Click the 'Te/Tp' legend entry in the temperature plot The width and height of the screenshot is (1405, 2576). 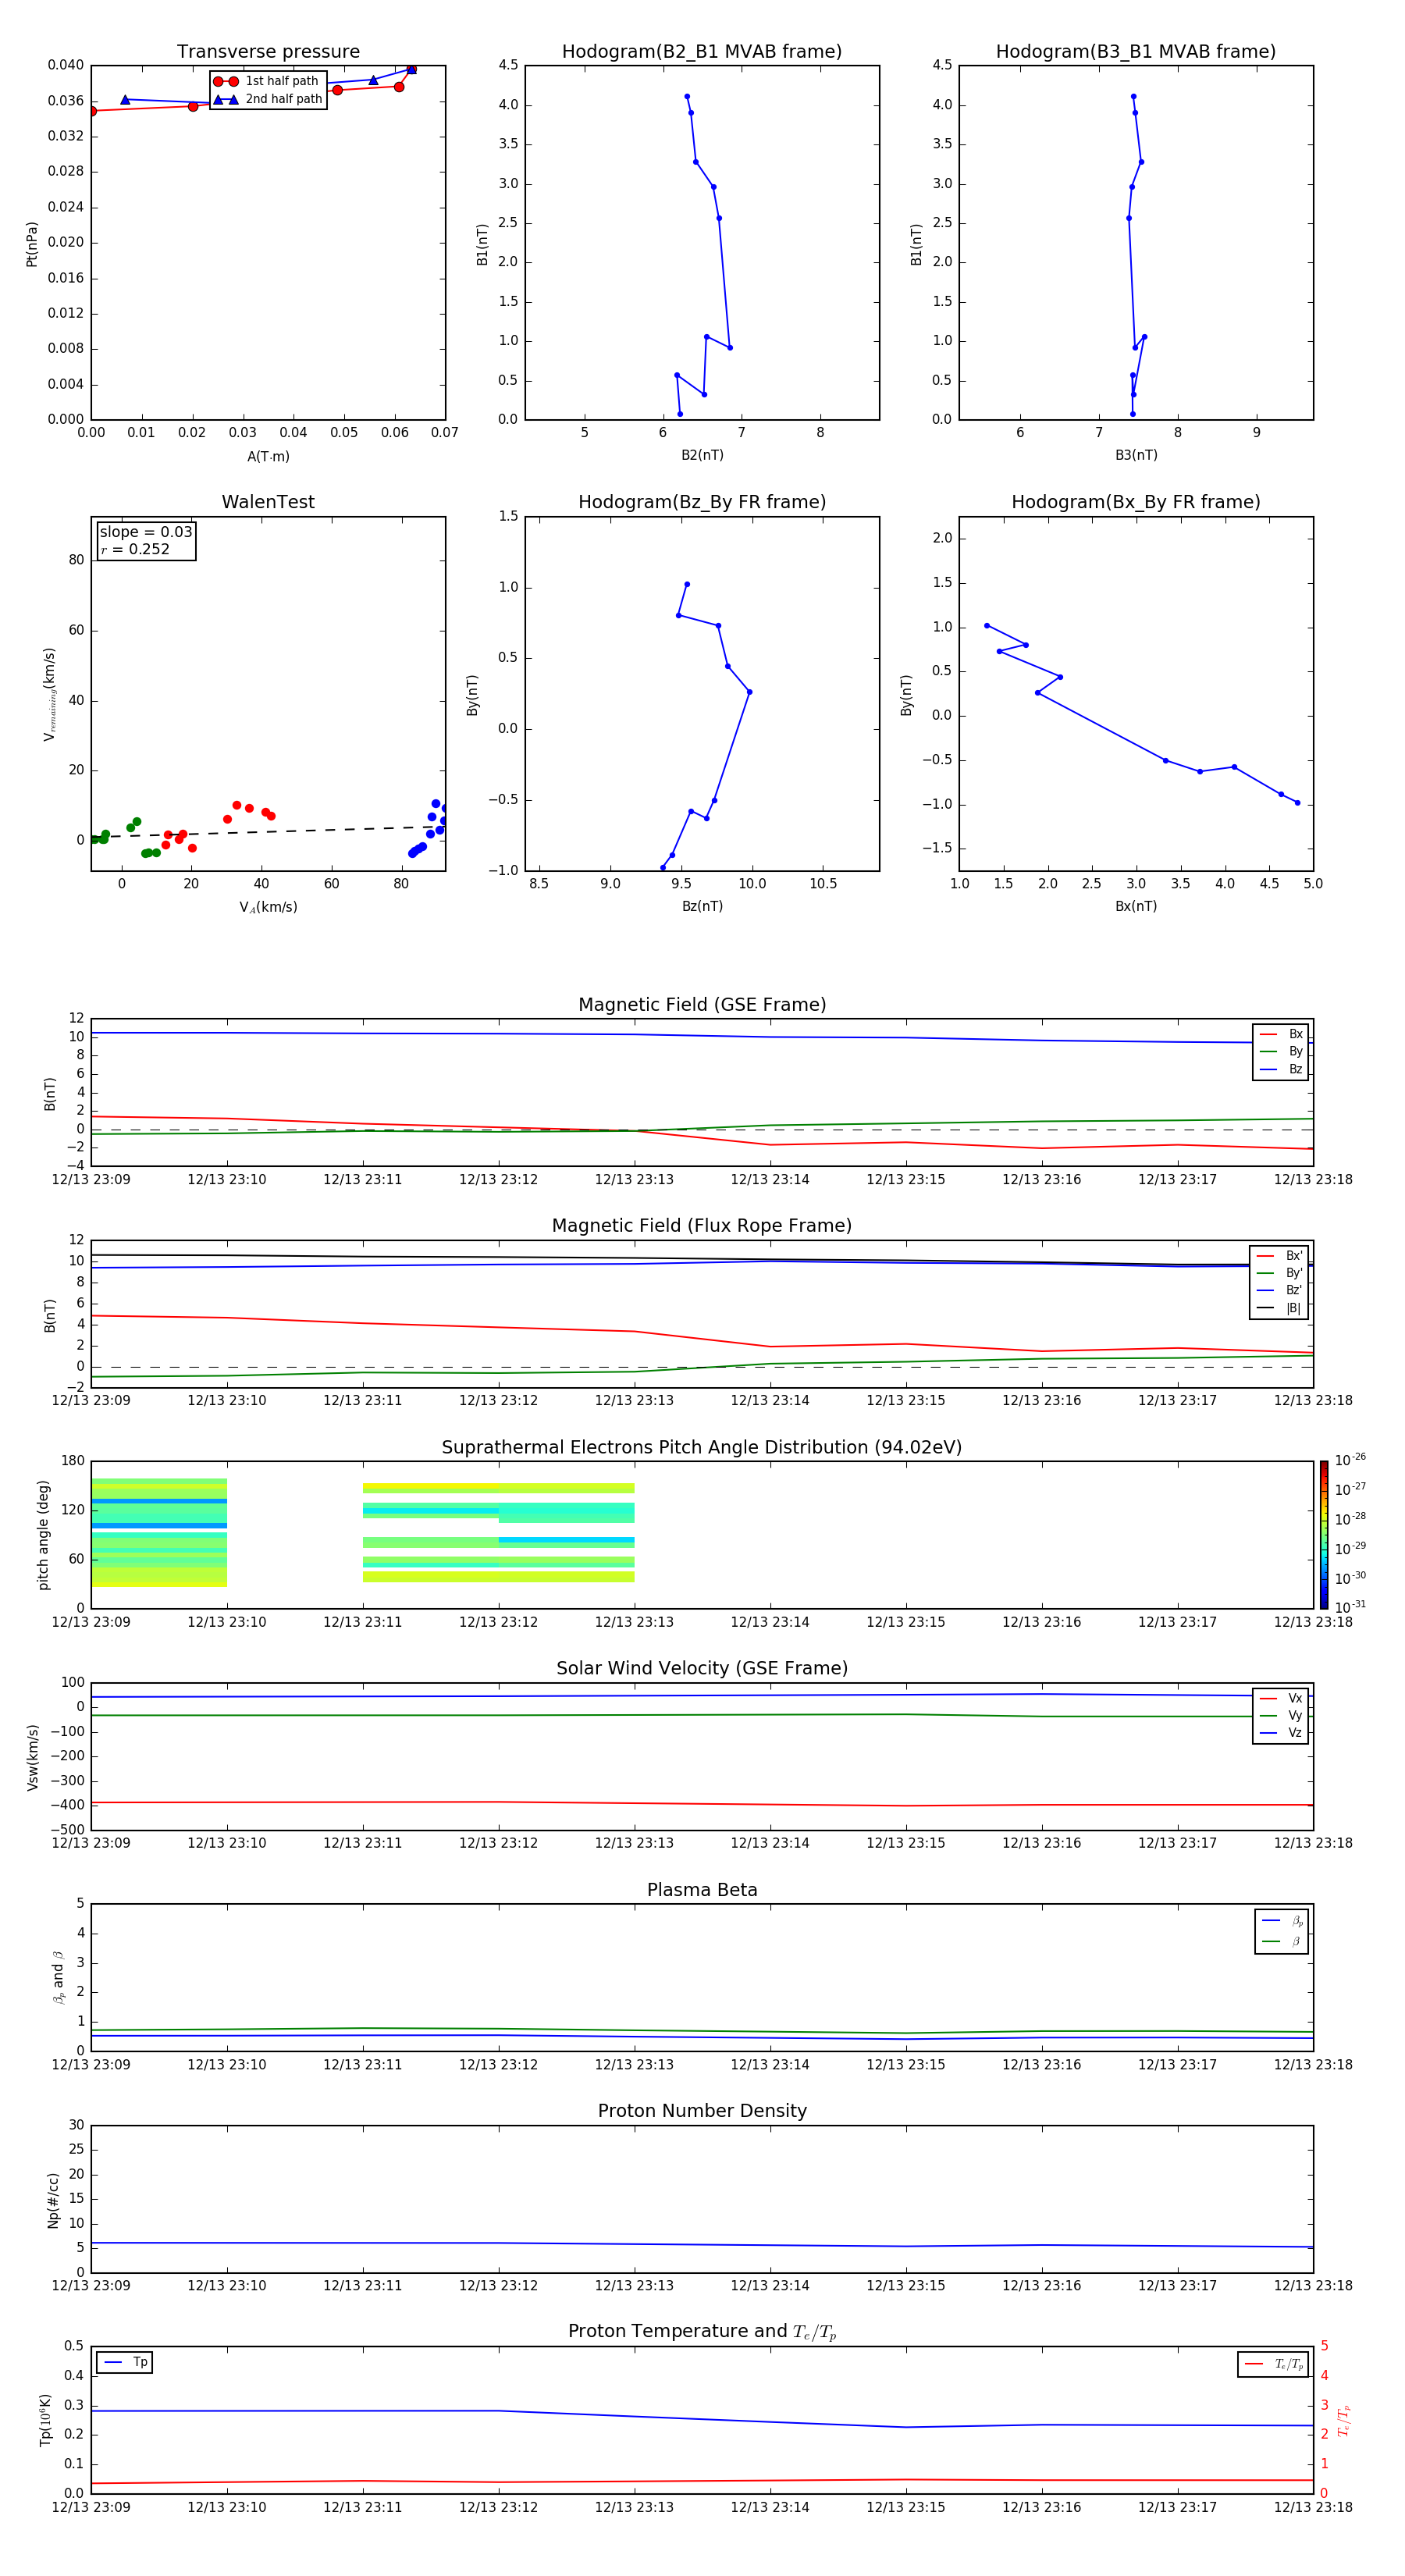1274,2364
